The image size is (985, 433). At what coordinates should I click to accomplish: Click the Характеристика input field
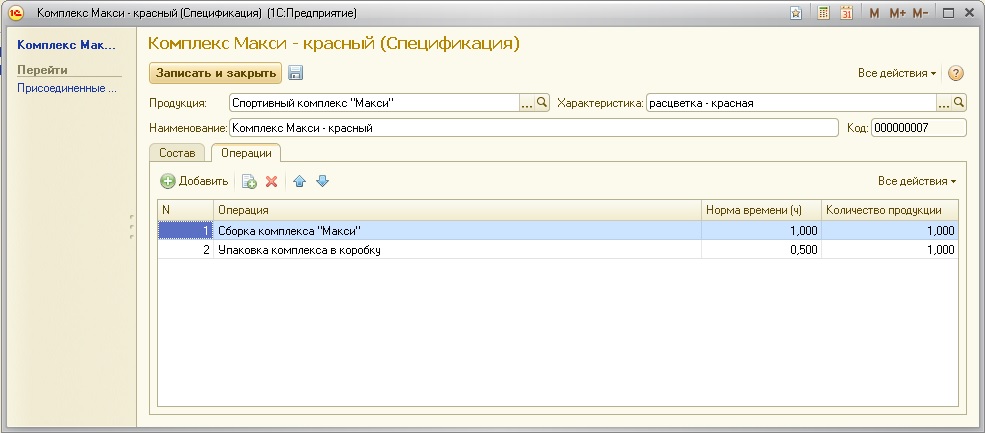(x=792, y=103)
